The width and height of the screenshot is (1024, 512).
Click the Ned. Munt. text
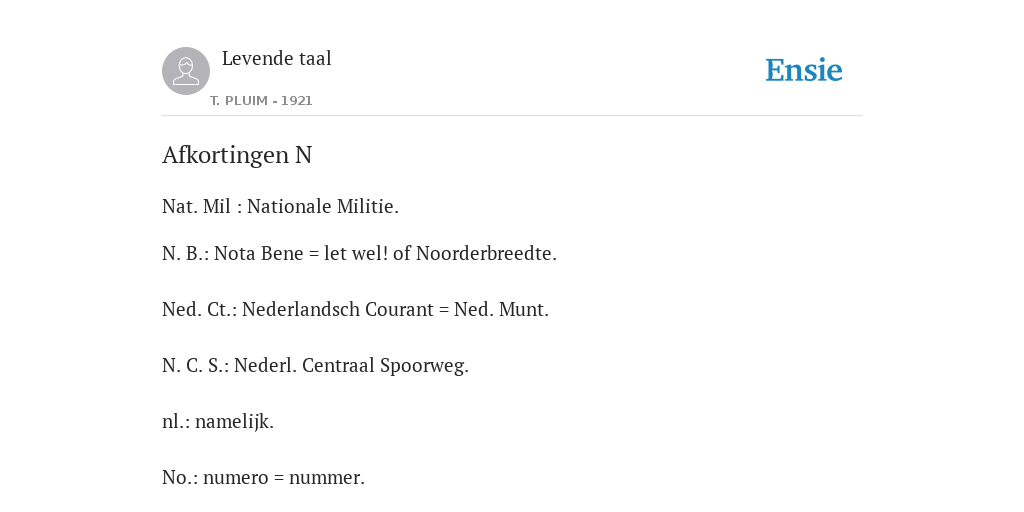tap(502, 310)
